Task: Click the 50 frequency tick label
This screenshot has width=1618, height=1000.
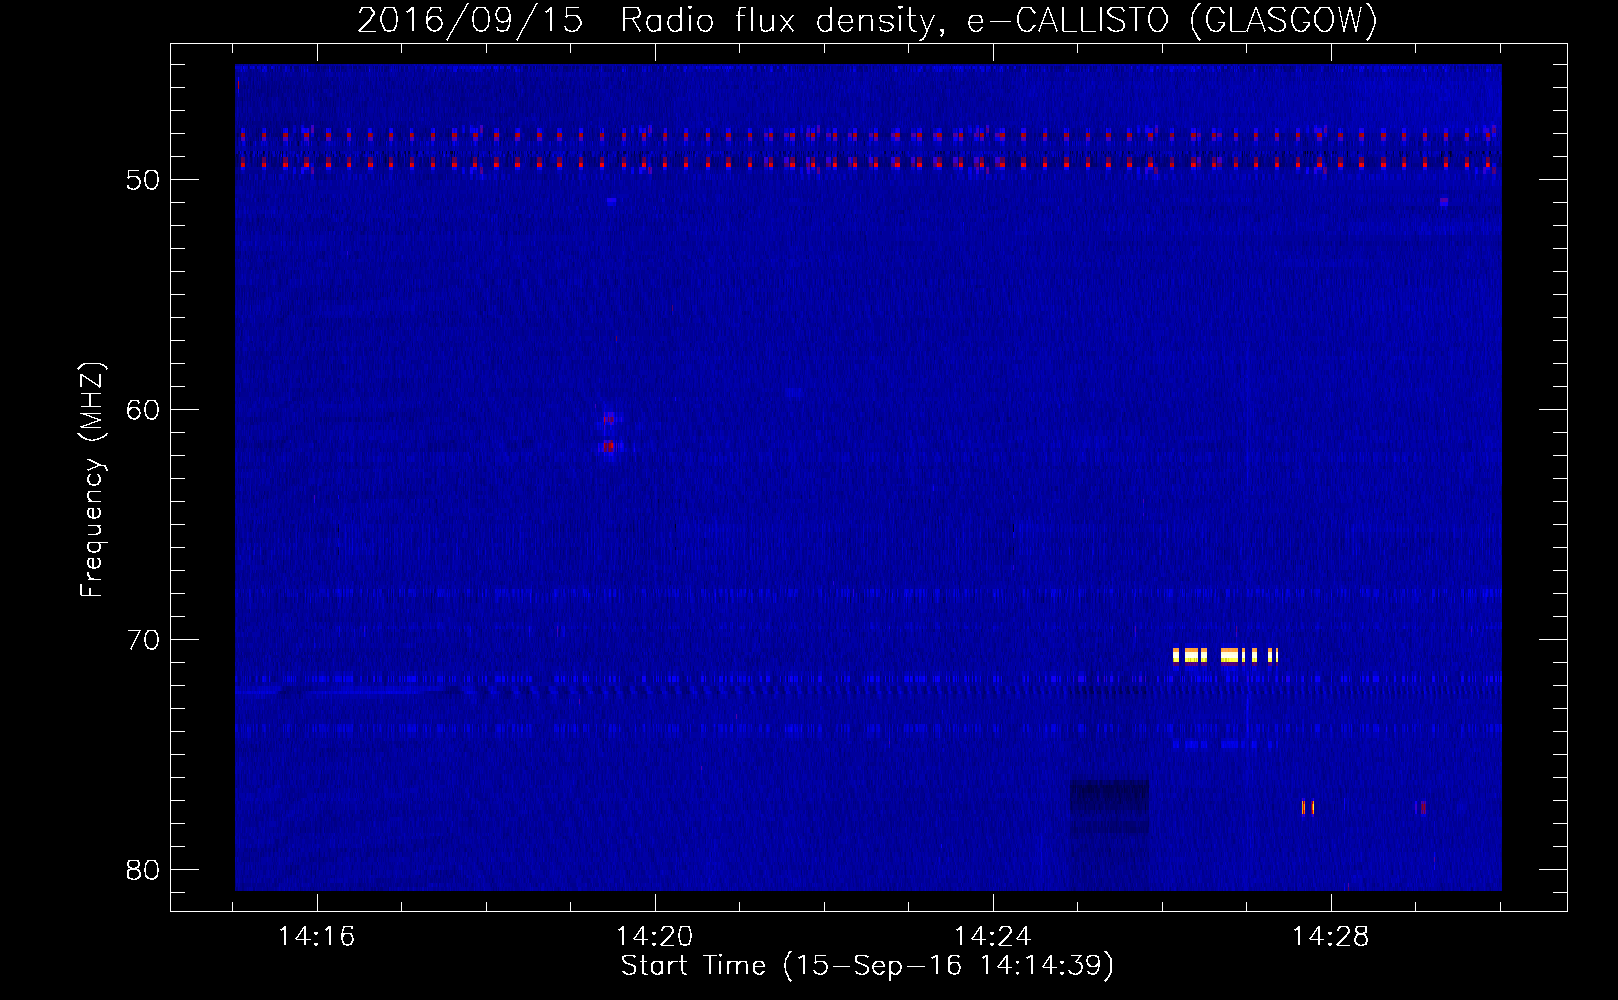Action: (x=144, y=180)
